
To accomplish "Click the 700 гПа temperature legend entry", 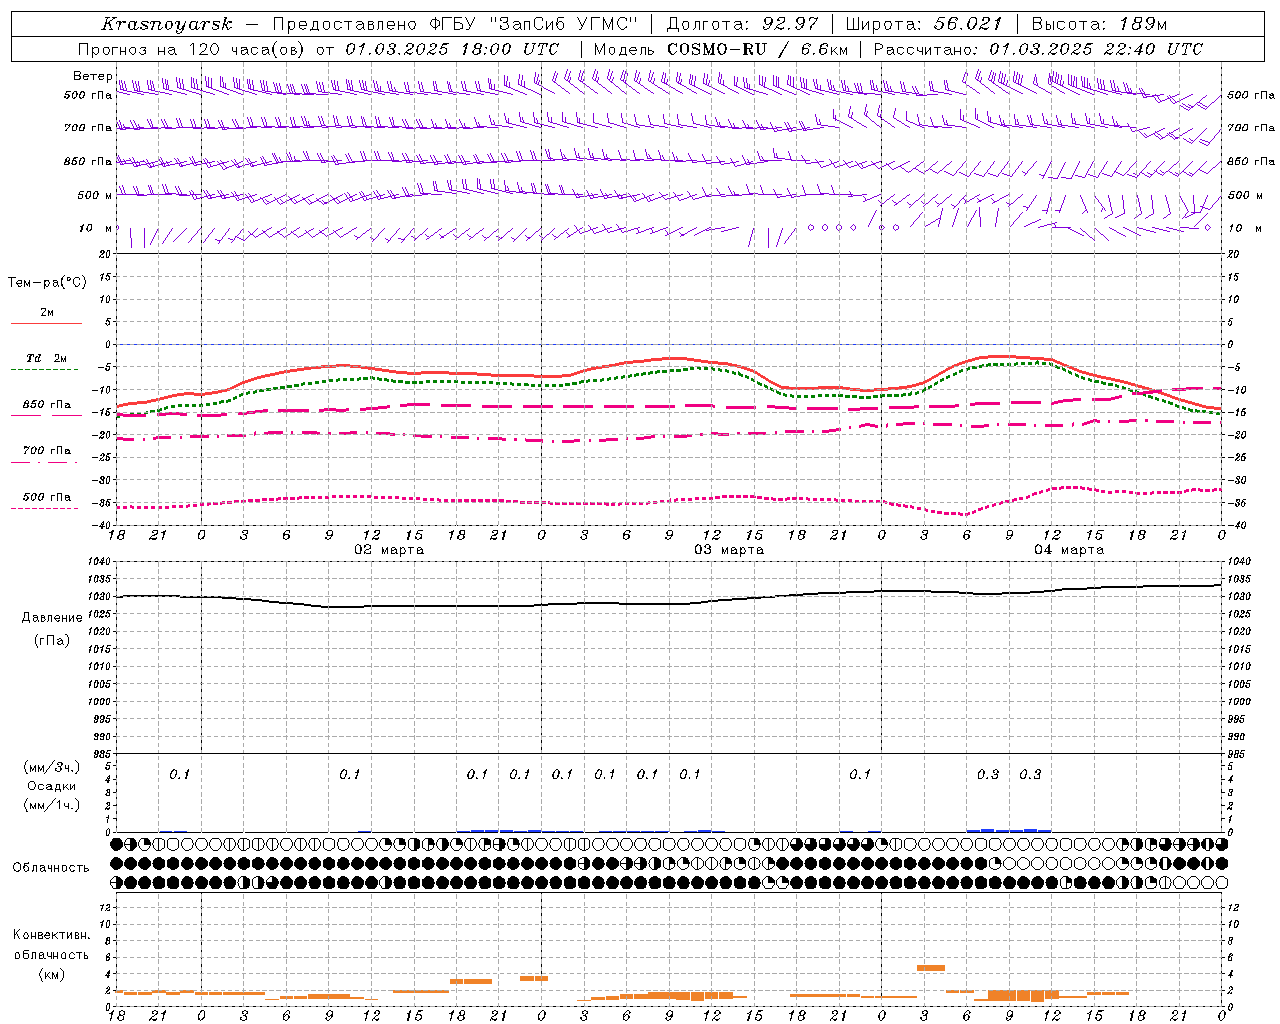I will [x=47, y=450].
